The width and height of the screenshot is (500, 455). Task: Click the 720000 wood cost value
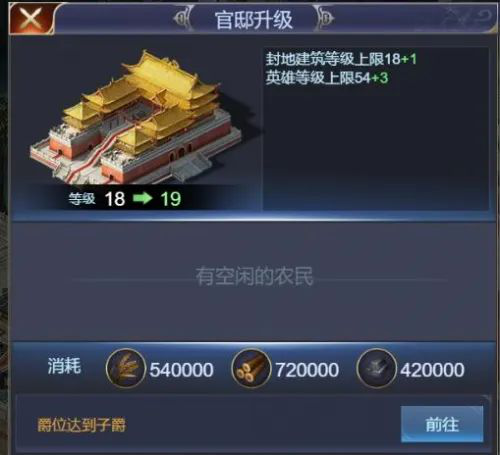point(307,370)
